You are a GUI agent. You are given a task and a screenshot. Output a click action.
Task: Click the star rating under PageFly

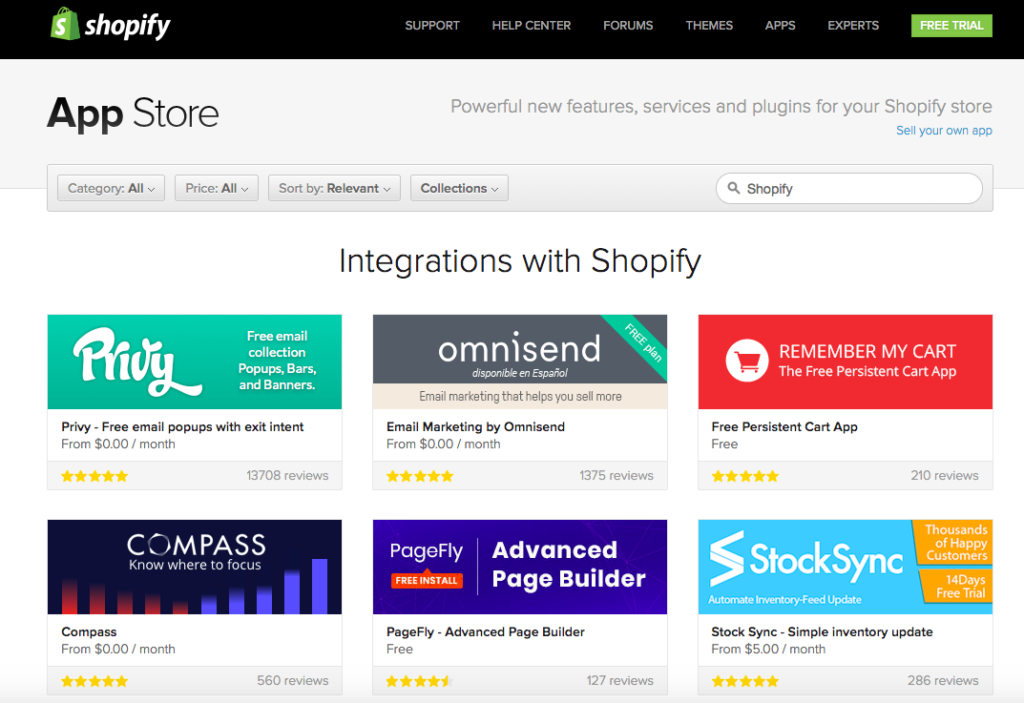(x=419, y=681)
